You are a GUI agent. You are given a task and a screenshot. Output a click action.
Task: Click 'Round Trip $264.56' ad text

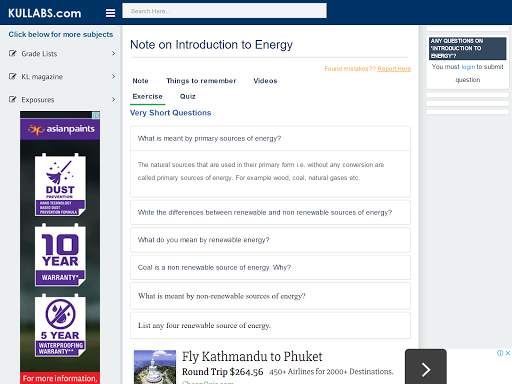point(223,372)
